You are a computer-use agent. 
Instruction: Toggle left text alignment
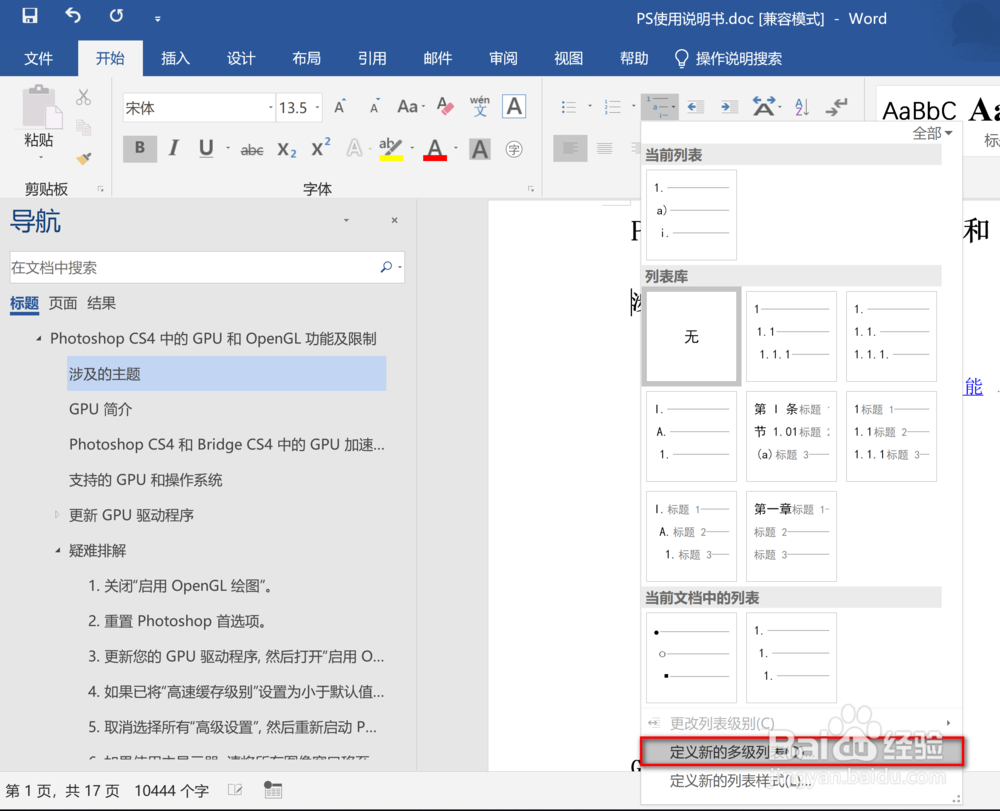point(570,149)
